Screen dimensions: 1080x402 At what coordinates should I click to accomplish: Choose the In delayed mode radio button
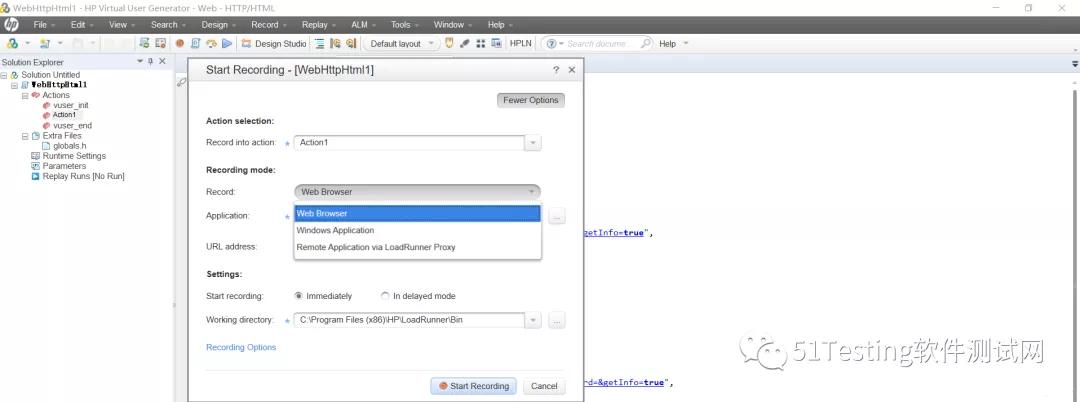coord(385,296)
